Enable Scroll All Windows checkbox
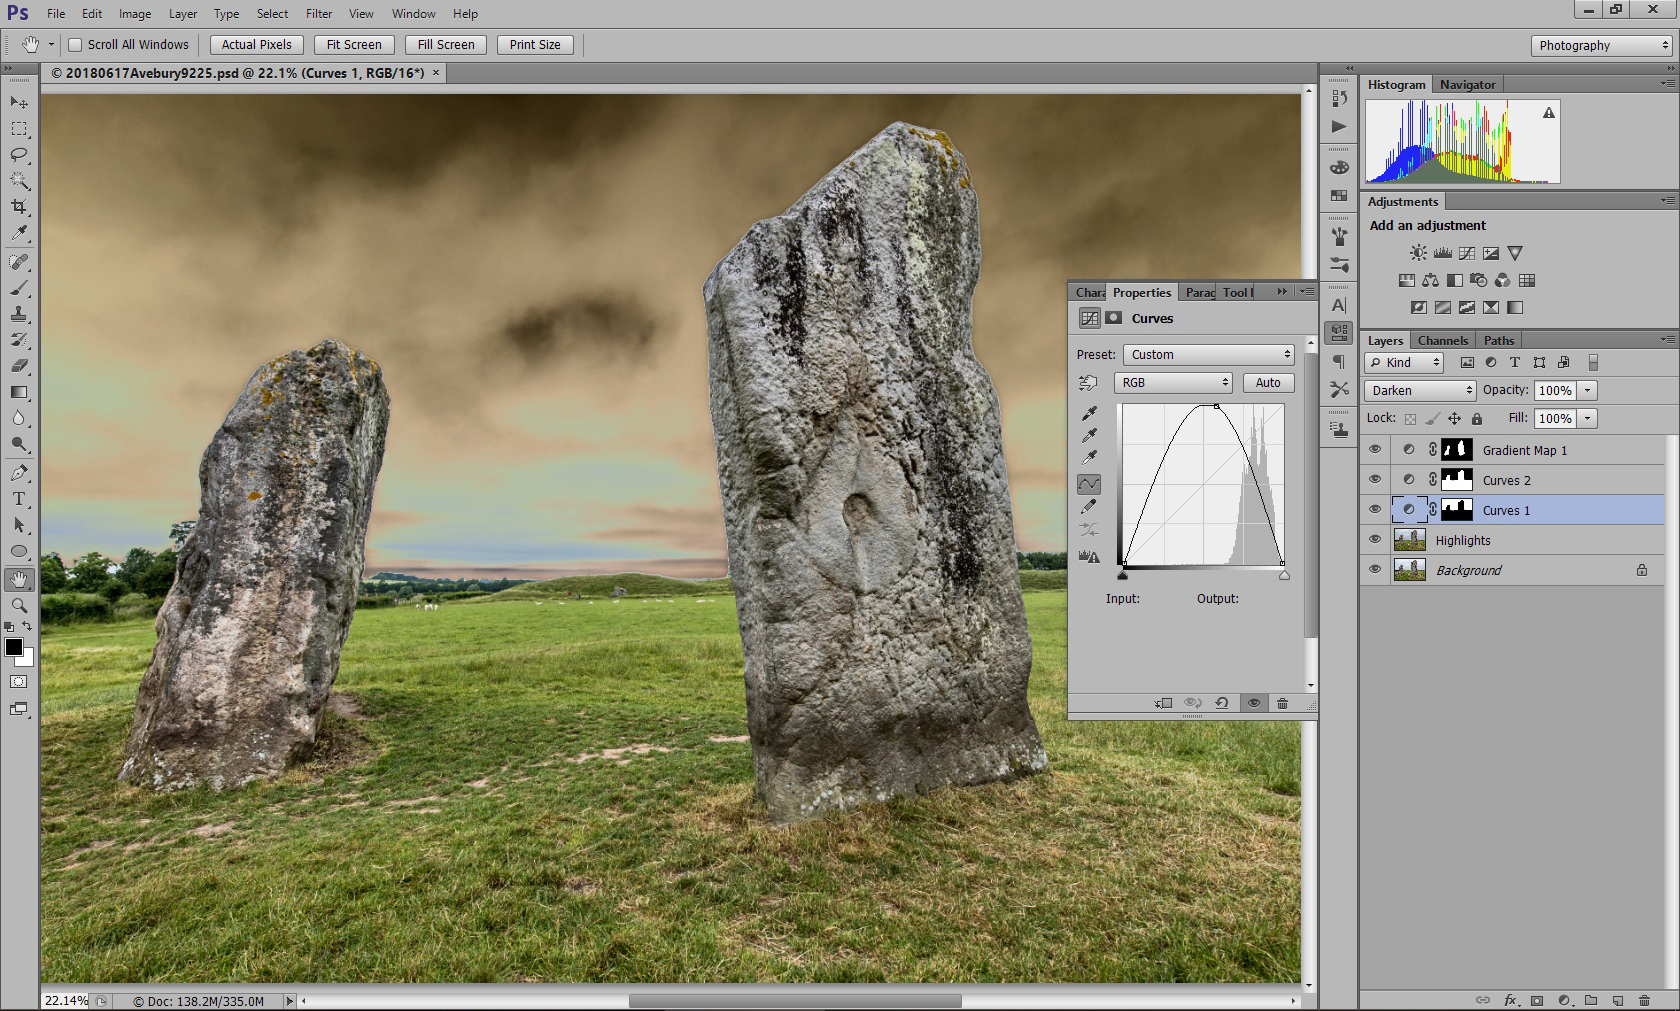Image resolution: width=1680 pixels, height=1011 pixels. tap(75, 45)
